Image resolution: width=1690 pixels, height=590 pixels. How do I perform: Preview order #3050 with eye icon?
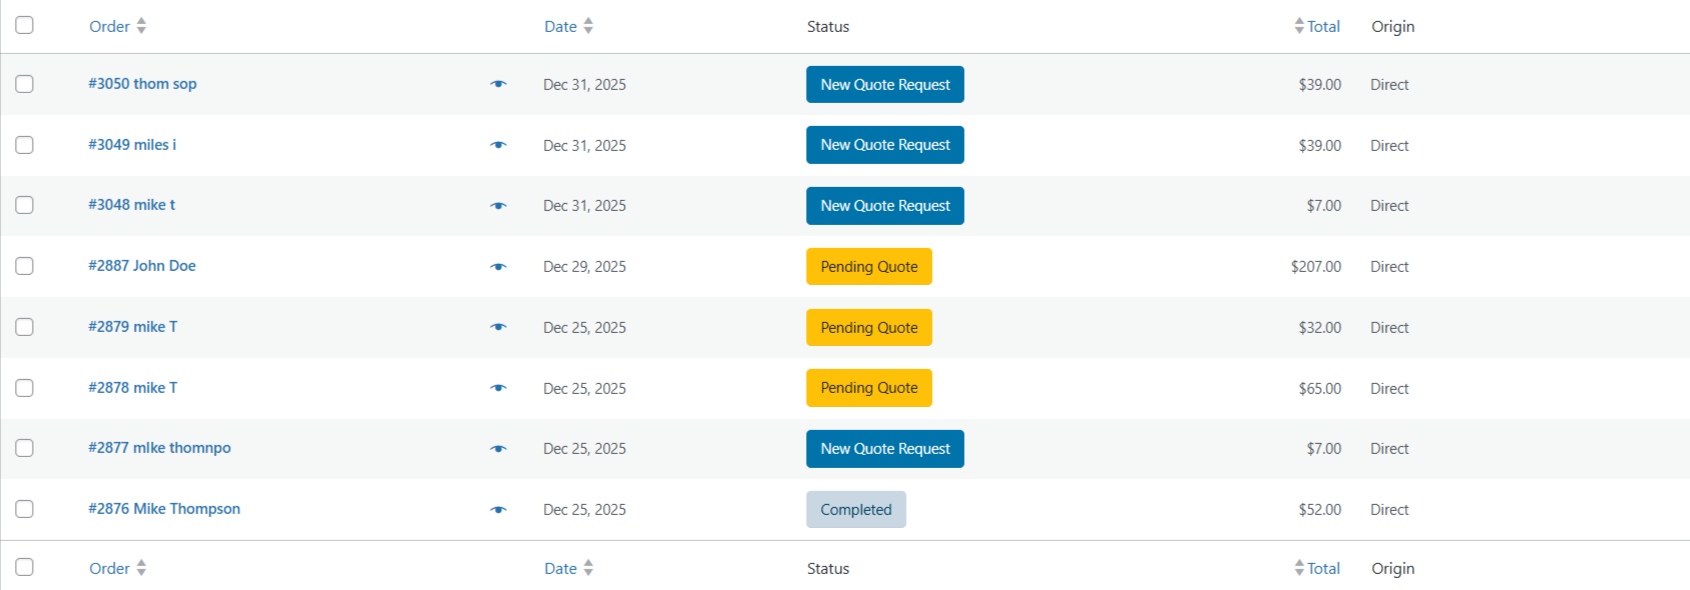point(498,84)
